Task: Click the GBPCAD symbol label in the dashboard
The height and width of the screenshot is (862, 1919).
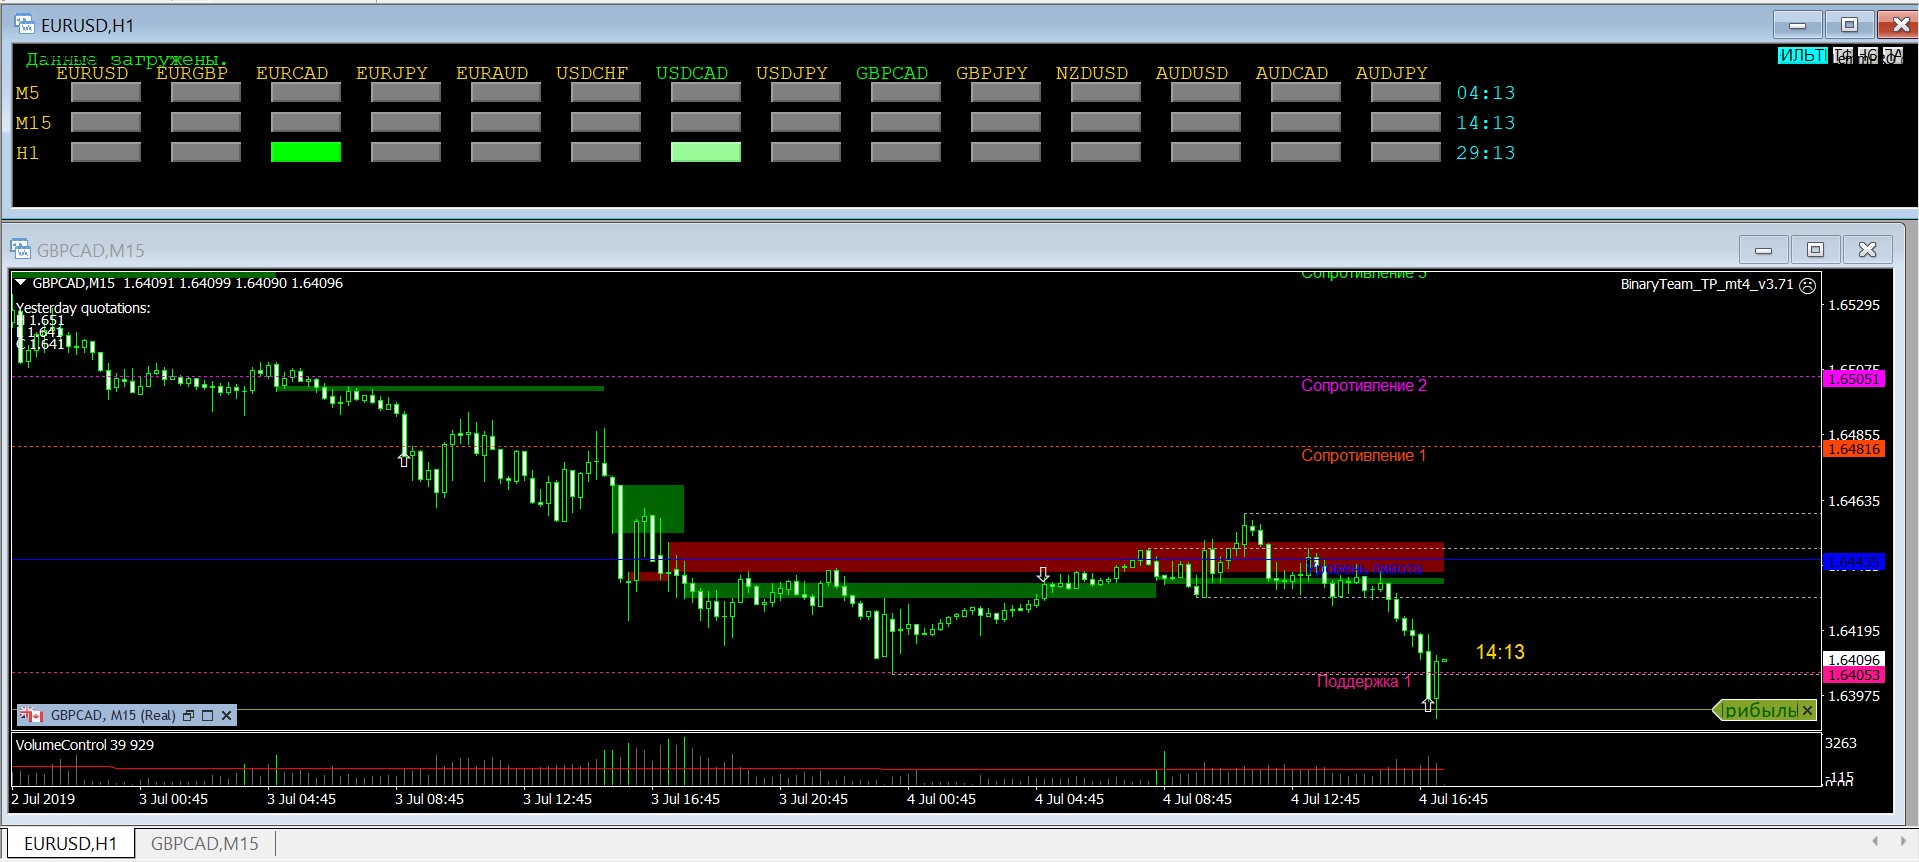Action: 891,73
